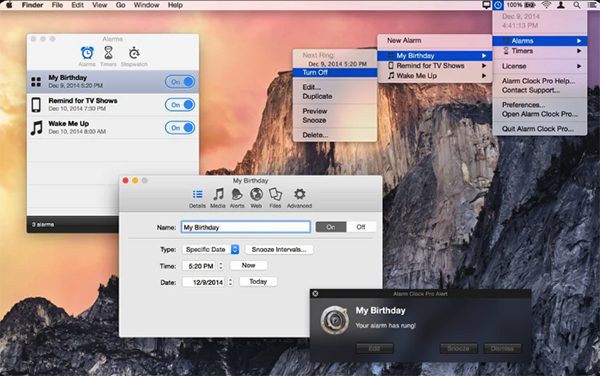Click the battery status icon in menu bar
Image resolution: width=600 pixels, height=376 pixels.
530,5
